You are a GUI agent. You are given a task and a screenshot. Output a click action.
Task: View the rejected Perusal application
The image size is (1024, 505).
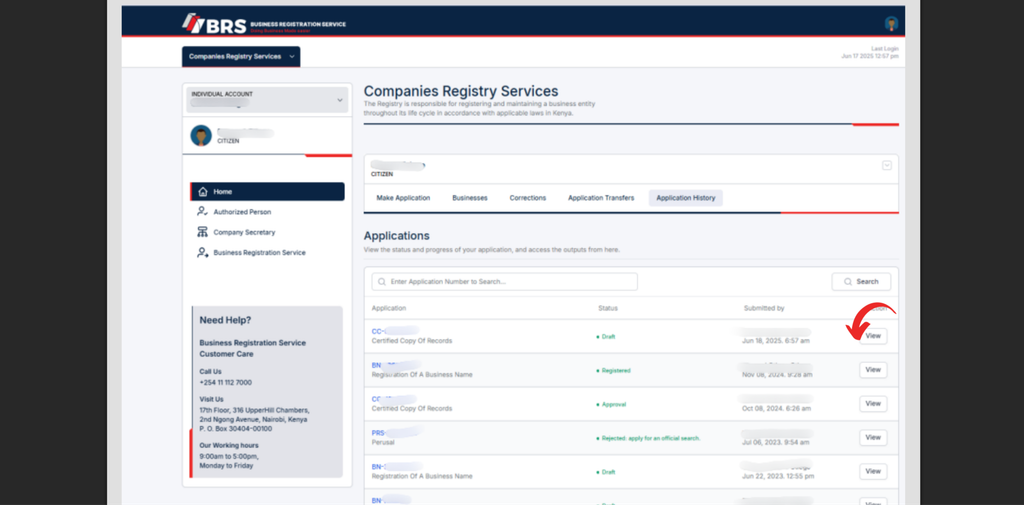[873, 438]
